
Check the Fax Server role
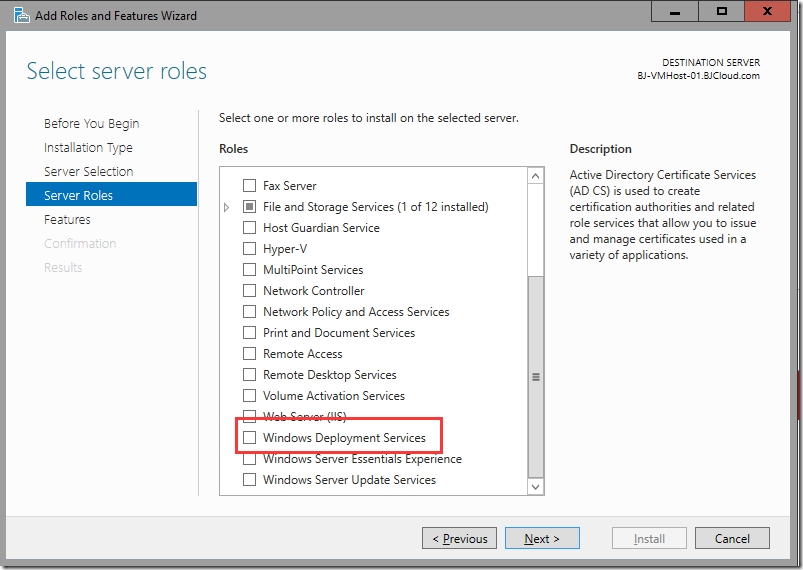click(249, 185)
